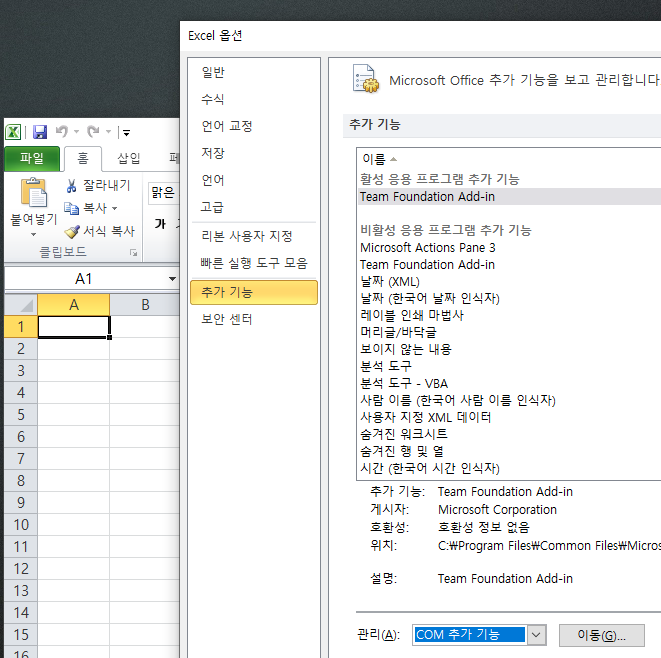Redo action with the redo arrow icon
The height and width of the screenshot is (658, 661).
[93, 132]
